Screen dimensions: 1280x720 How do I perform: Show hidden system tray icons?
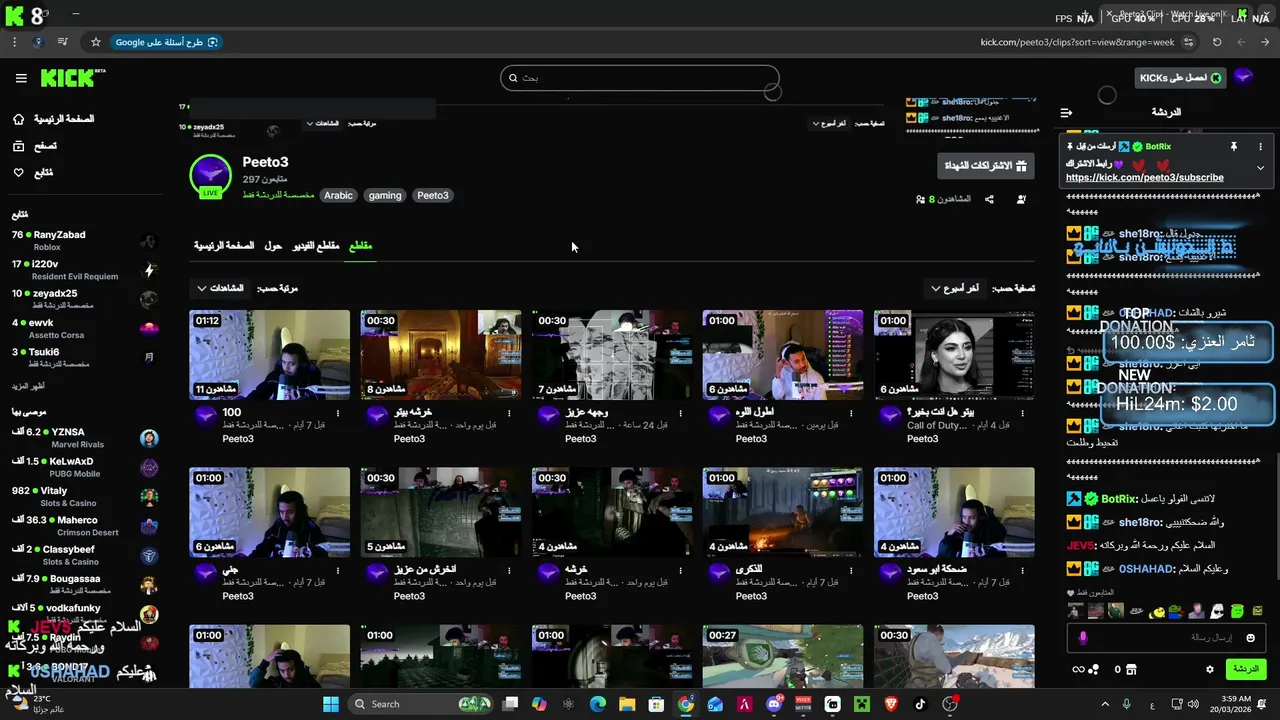[x=1105, y=704]
